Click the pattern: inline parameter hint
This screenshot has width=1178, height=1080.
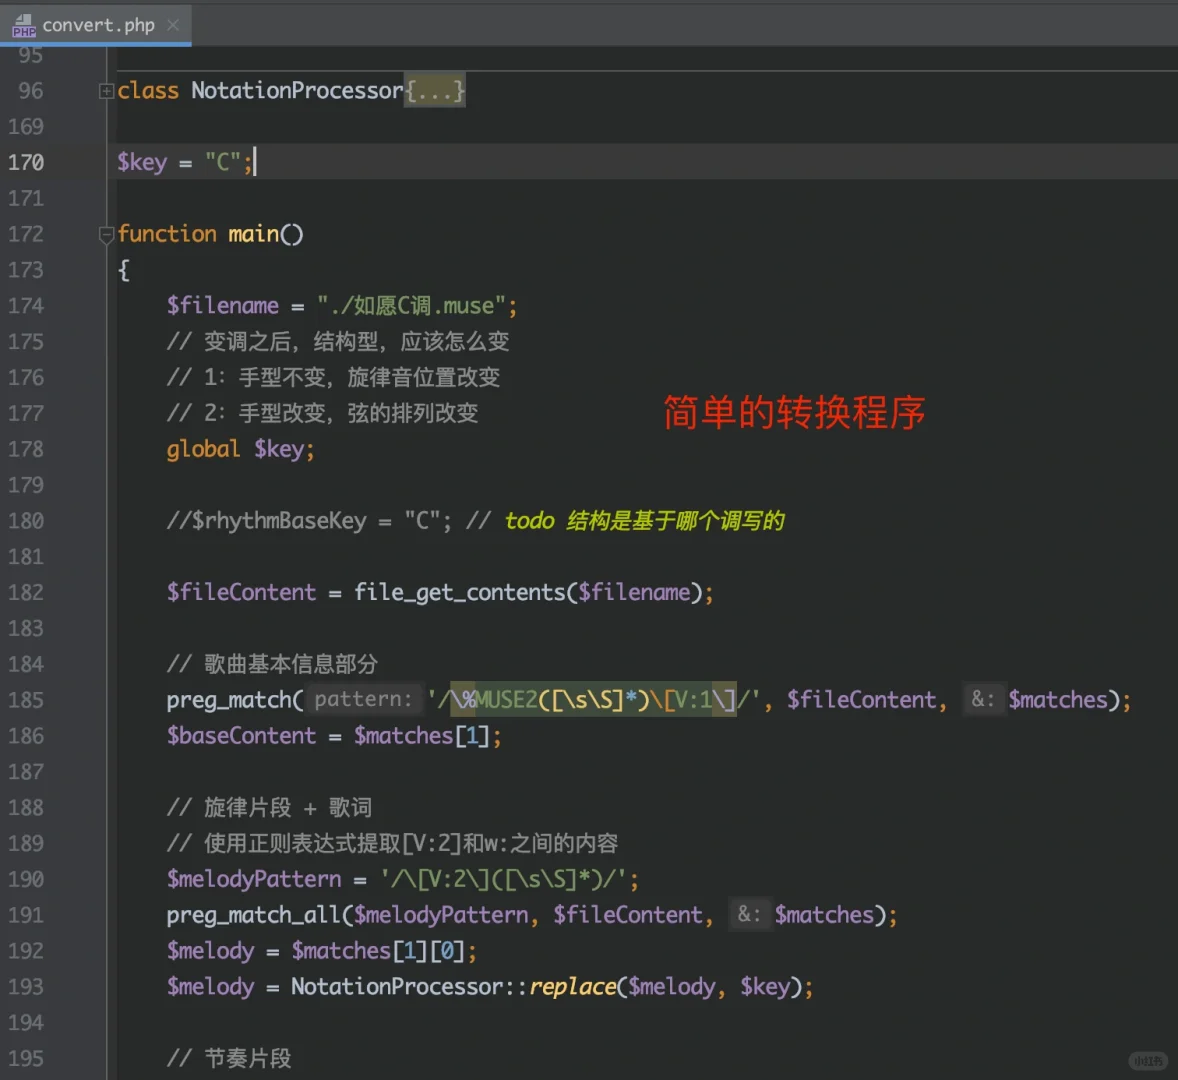pyautogui.click(x=364, y=699)
